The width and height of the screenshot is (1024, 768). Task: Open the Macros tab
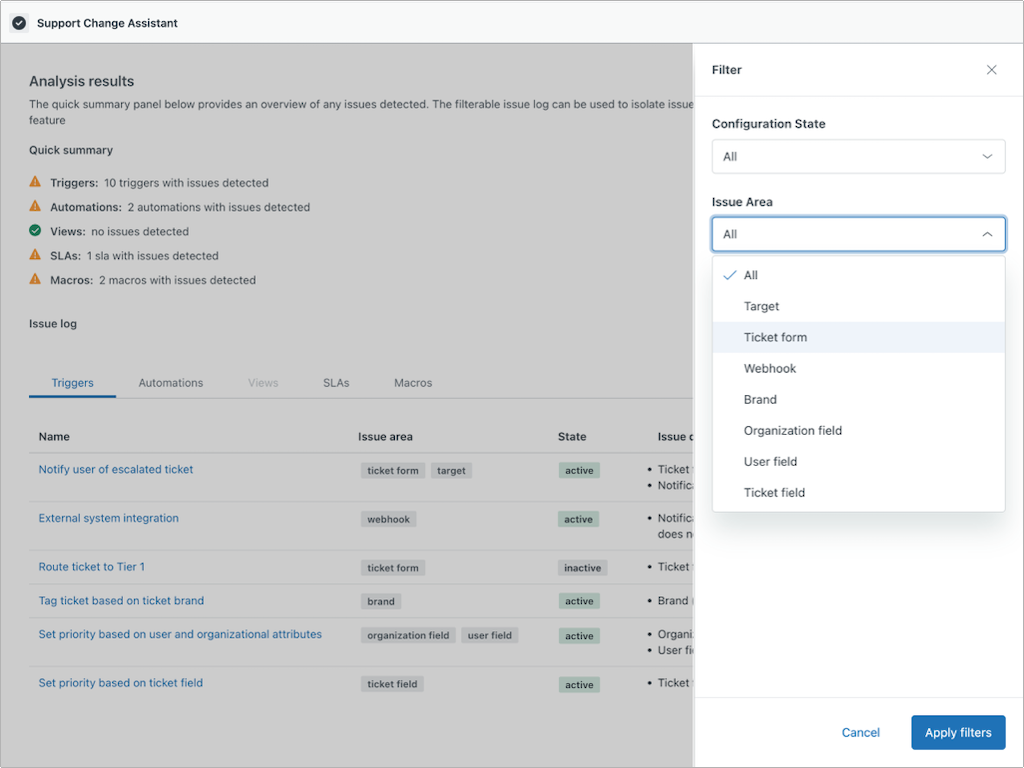pyautogui.click(x=413, y=383)
